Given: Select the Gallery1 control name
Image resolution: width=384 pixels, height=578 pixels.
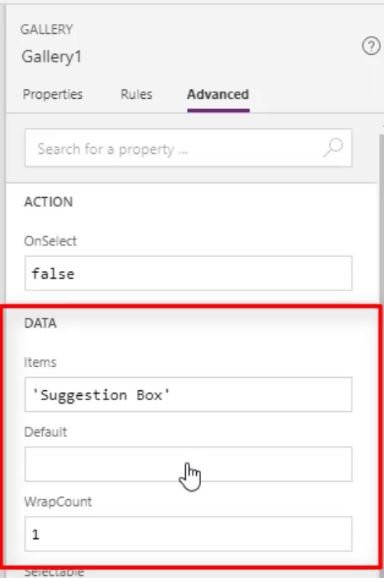Looking at the screenshot, I should point(52,57).
